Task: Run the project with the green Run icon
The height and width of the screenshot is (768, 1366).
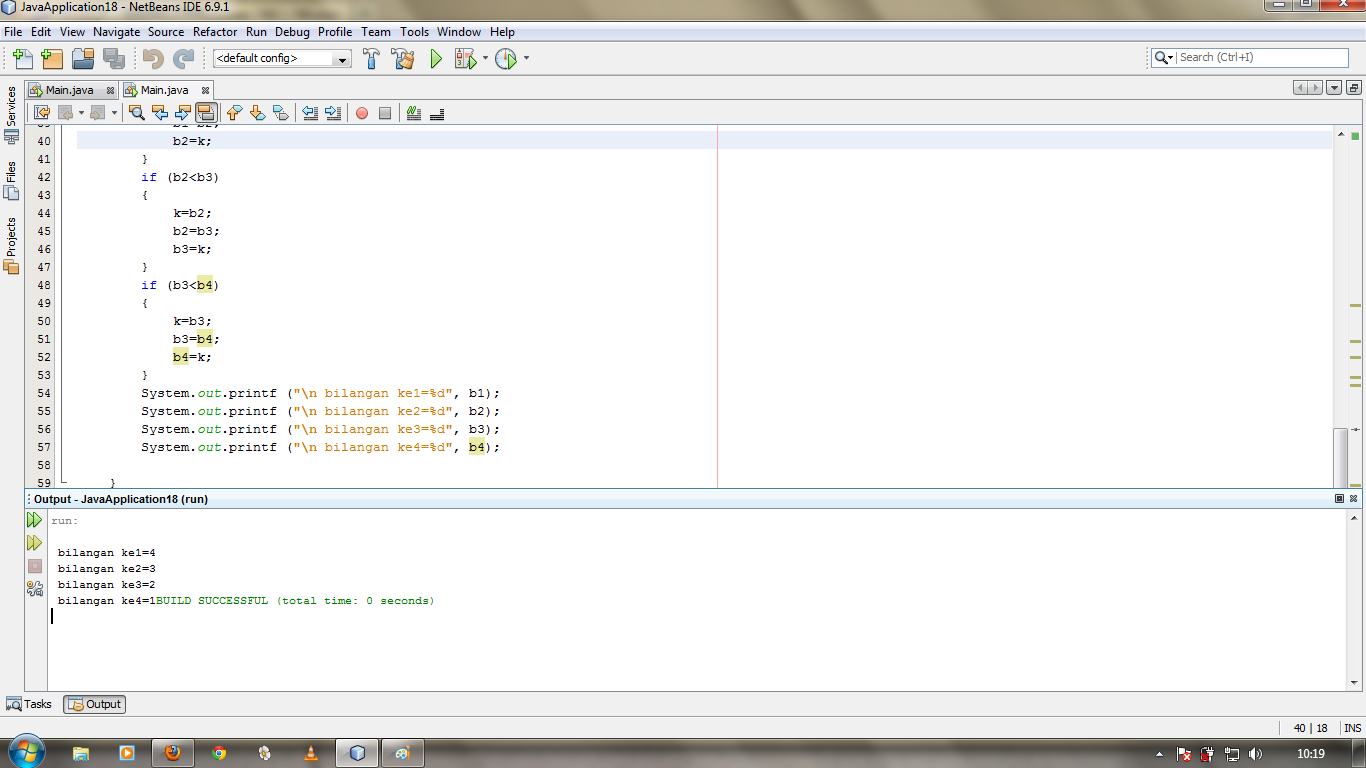Action: tap(435, 59)
